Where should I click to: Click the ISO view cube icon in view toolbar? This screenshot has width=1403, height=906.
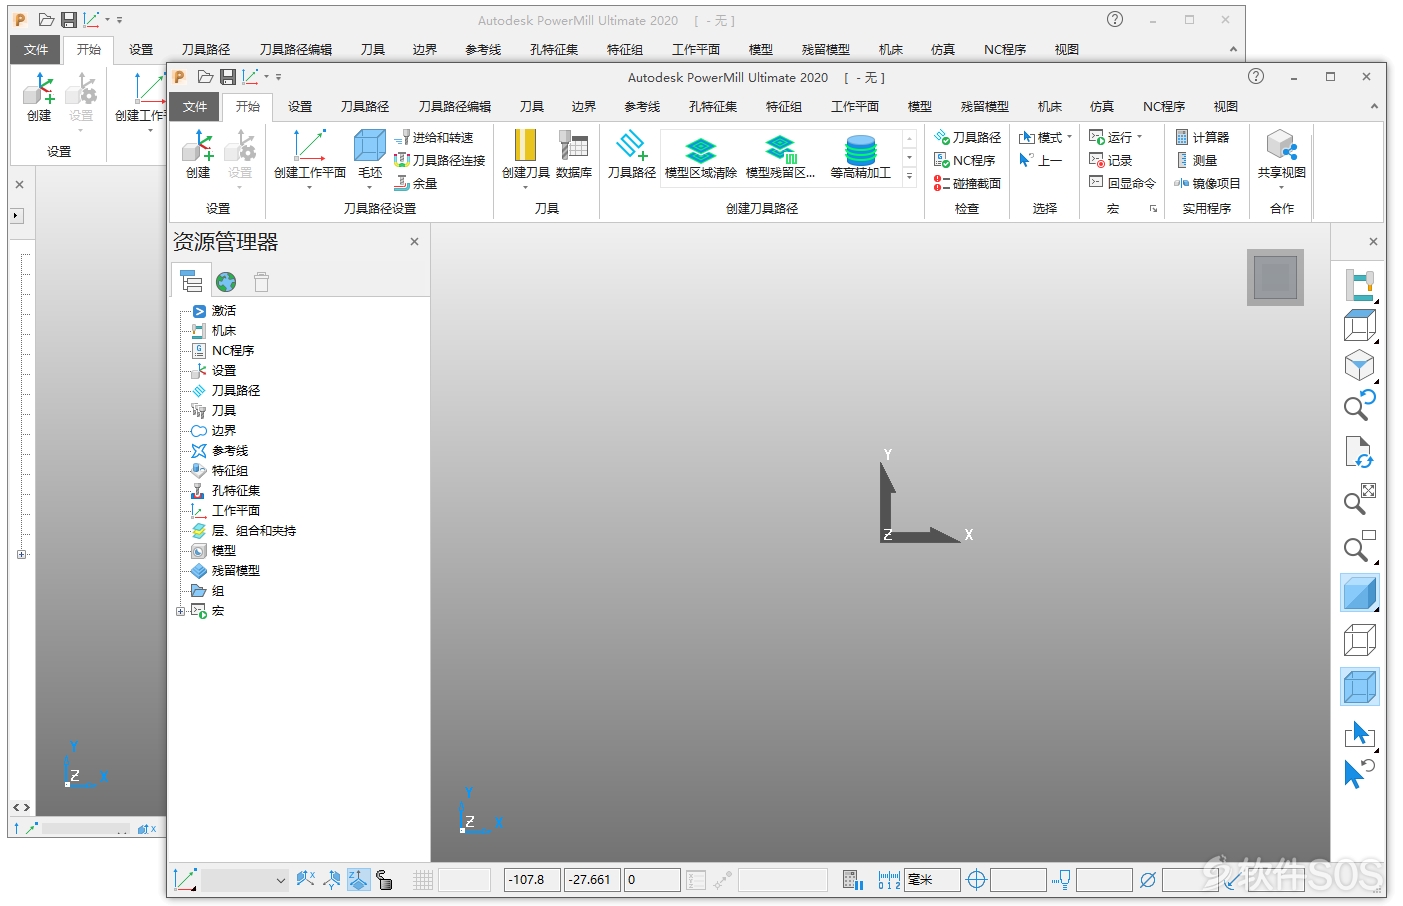point(1359,365)
